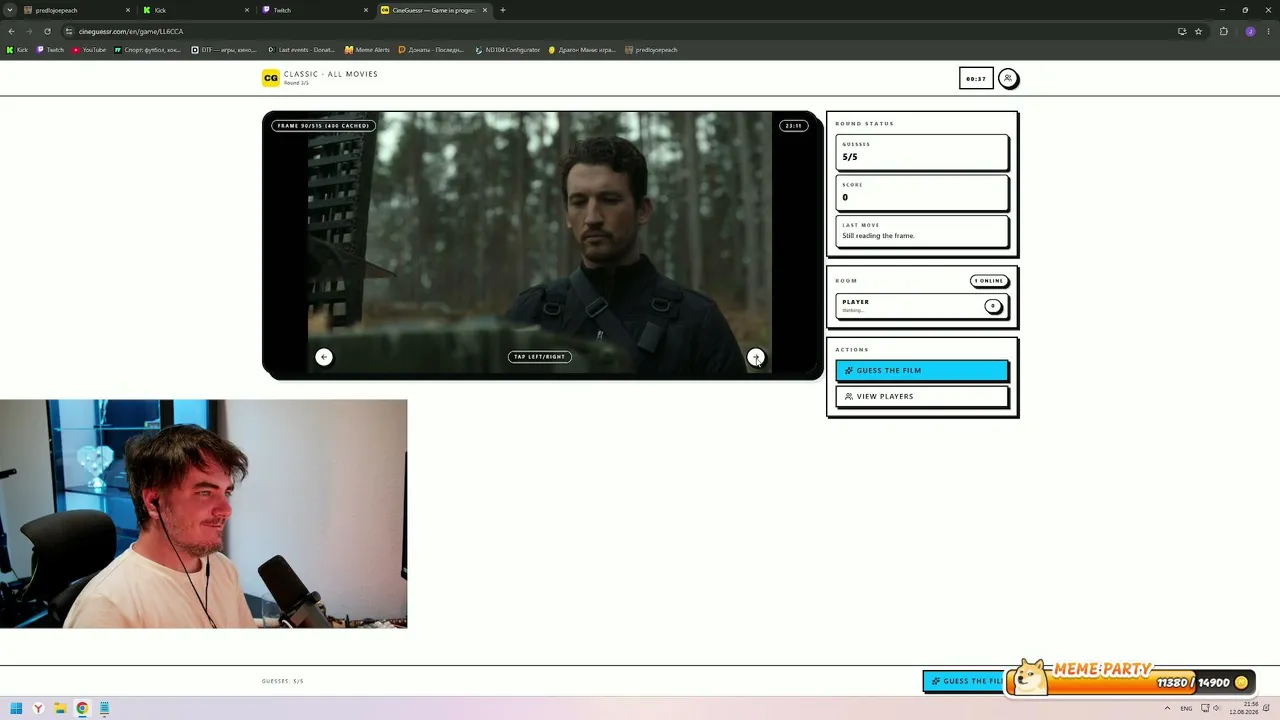Open the blue app next to Chrome on taskbar
Image resolution: width=1280 pixels, height=720 pixels.
(x=104, y=709)
